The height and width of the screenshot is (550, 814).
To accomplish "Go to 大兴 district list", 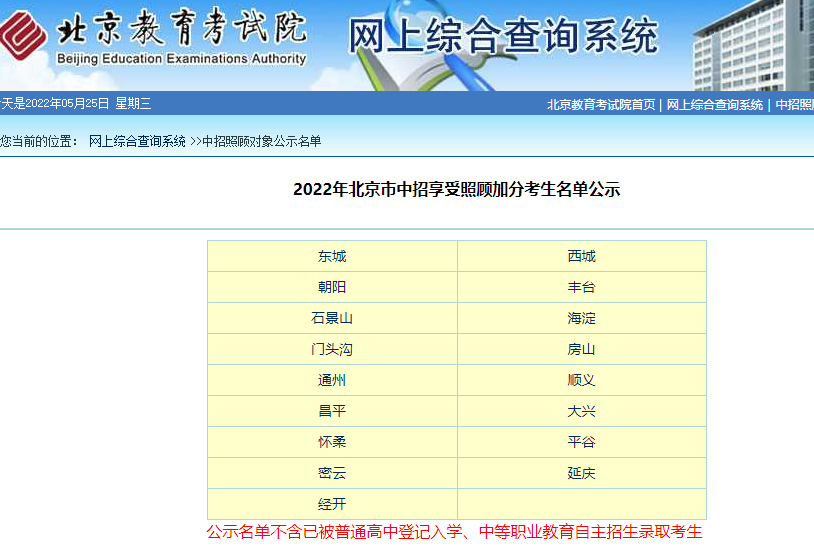I will tap(581, 411).
